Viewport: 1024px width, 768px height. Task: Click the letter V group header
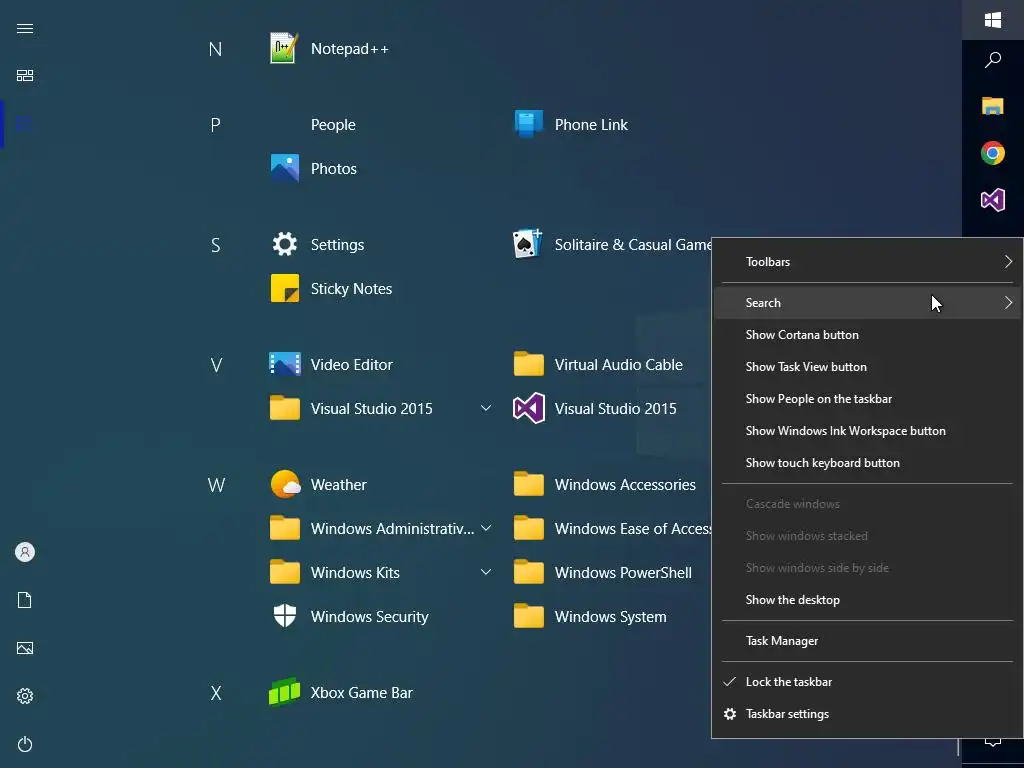click(x=216, y=365)
